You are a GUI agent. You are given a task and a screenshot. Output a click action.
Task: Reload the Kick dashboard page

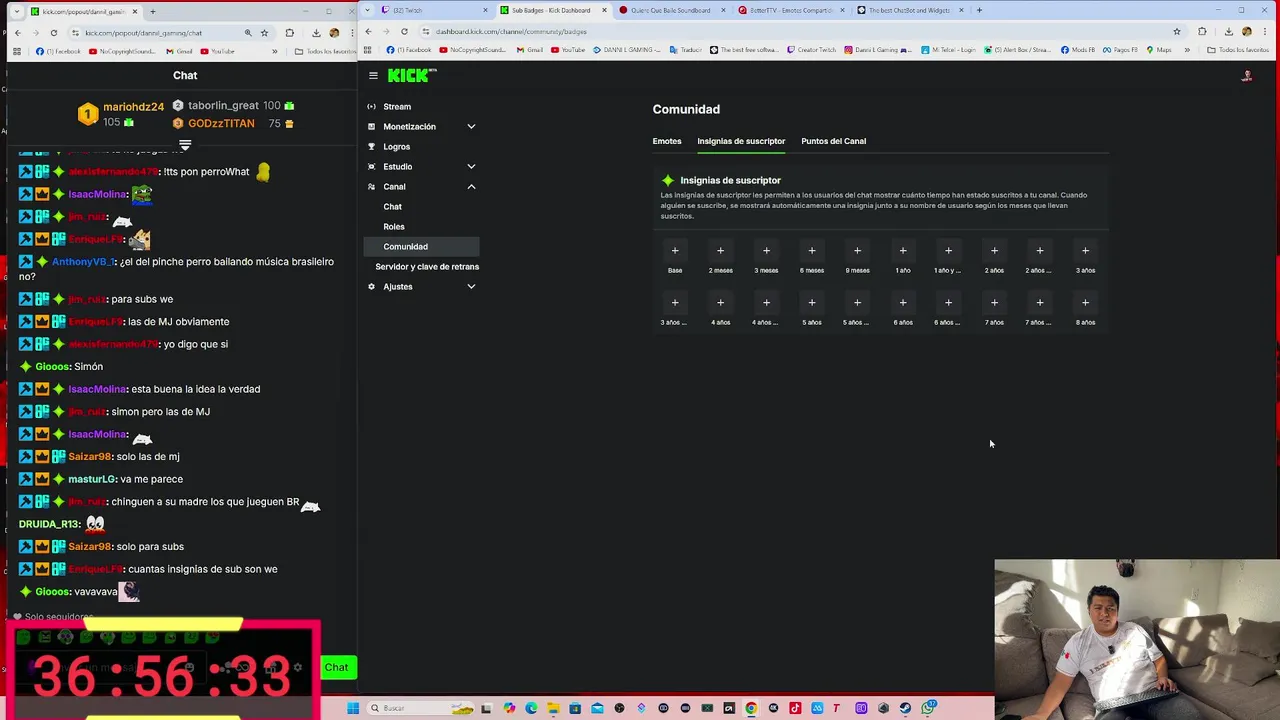coord(404,31)
